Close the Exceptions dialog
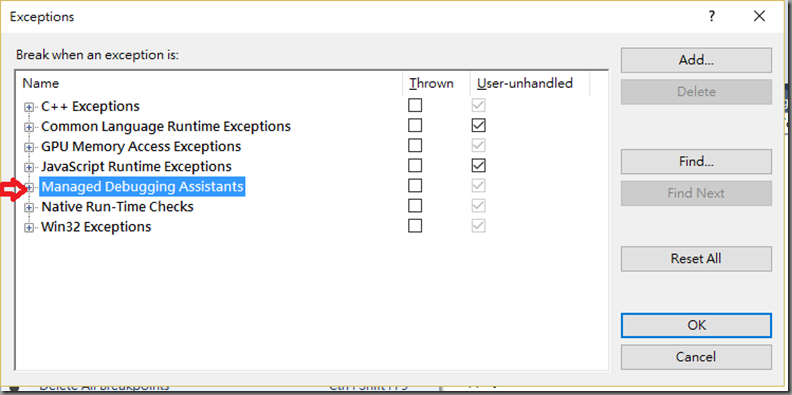792x395 pixels. click(759, 17)
